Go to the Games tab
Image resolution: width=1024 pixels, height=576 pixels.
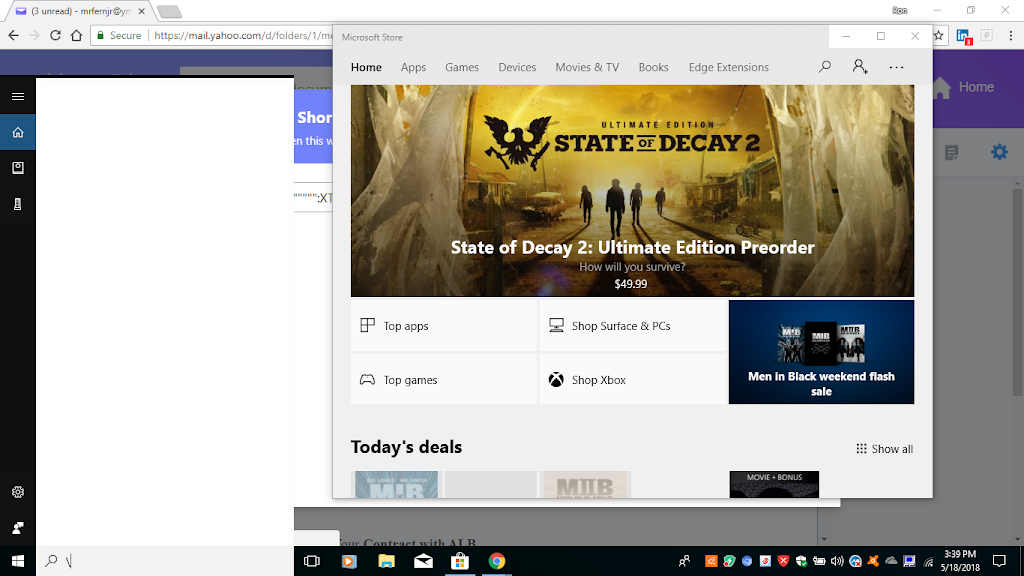[x=462, y=67]
